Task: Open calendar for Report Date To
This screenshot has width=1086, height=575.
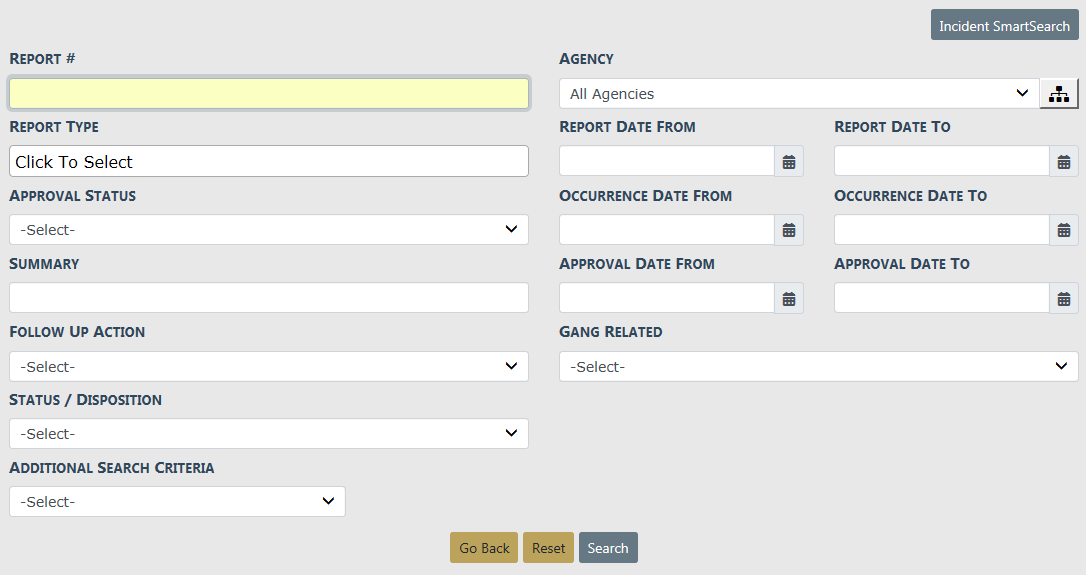Action: [1064, 162]
